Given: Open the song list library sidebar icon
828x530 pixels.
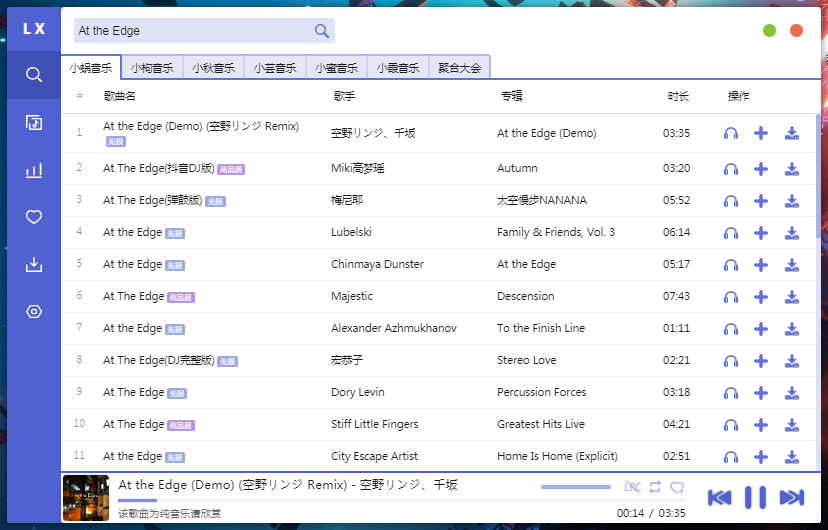Looking at the screenshot, I should (34, 122).
